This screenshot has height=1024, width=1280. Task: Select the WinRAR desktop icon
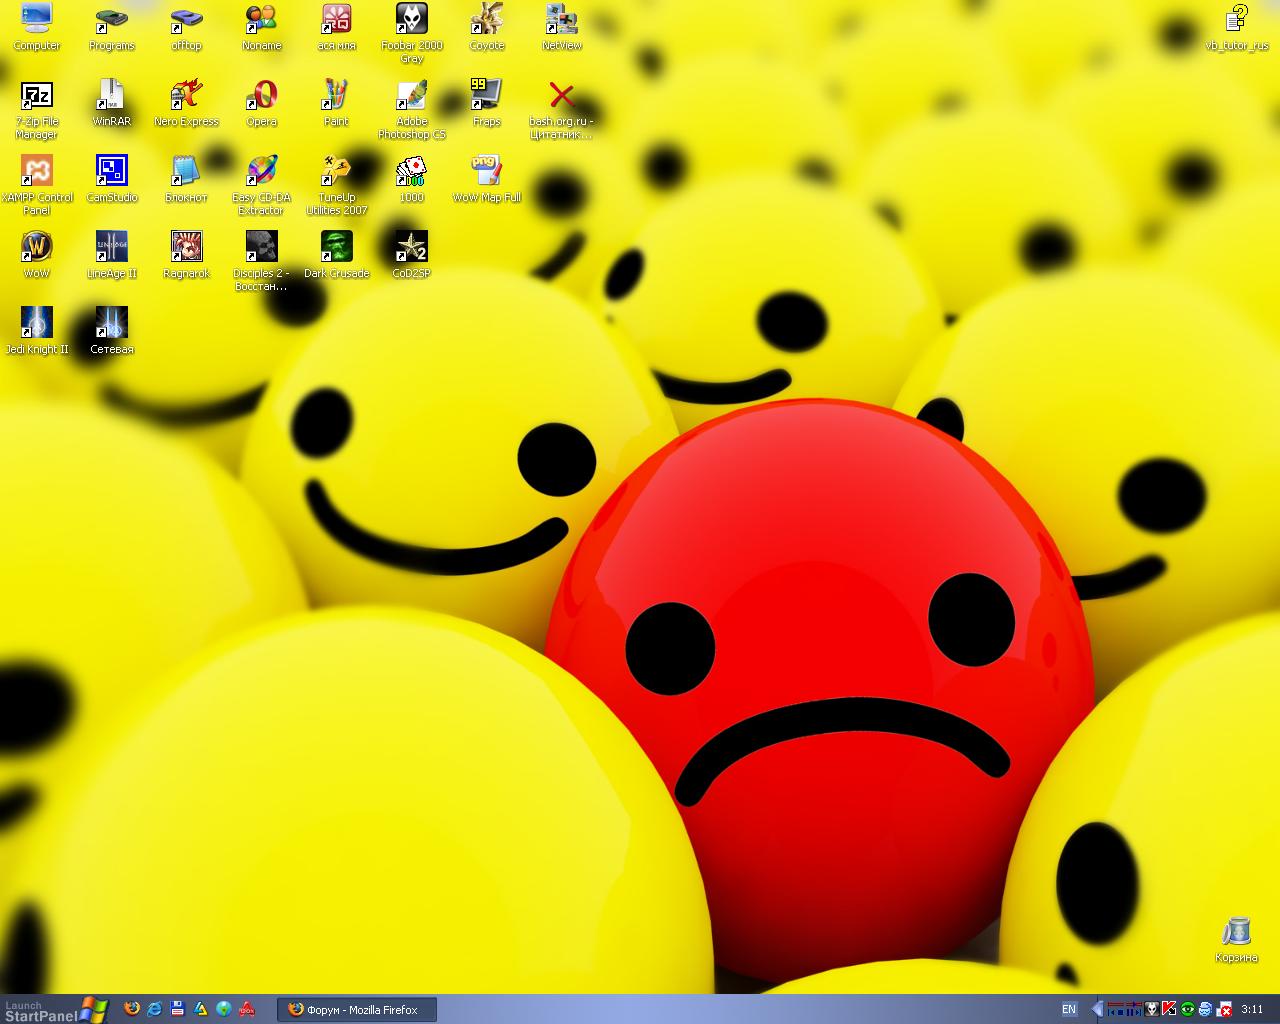point(112,104)
